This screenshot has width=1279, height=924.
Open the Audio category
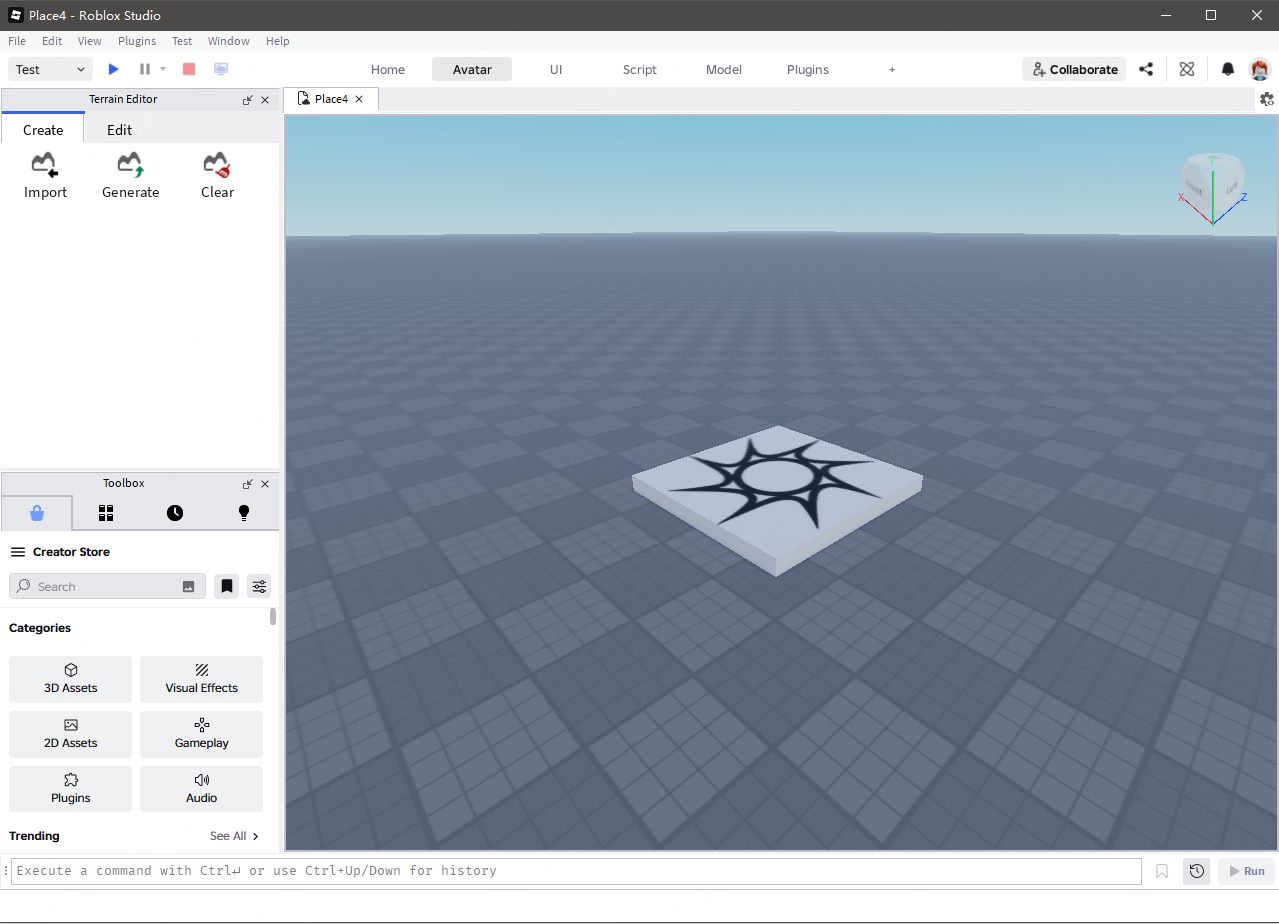click(x=202, y=789)
